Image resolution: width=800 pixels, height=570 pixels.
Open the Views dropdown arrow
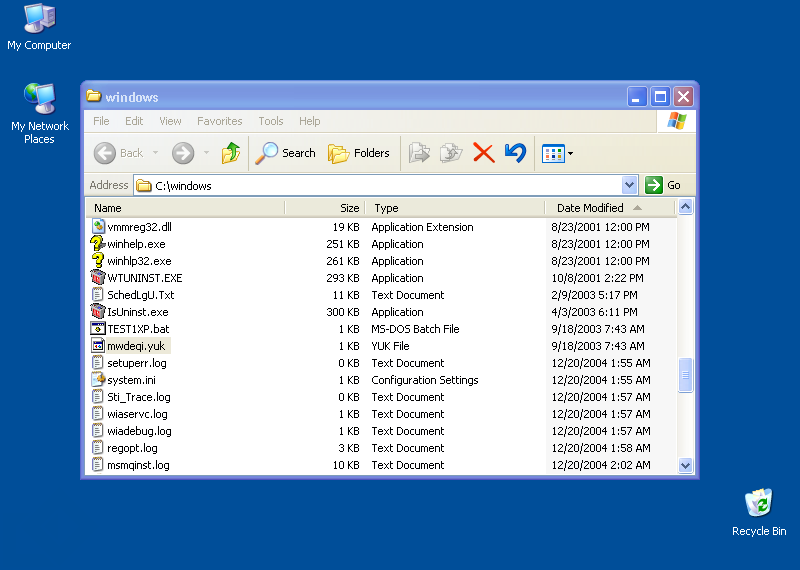[570, 153]
